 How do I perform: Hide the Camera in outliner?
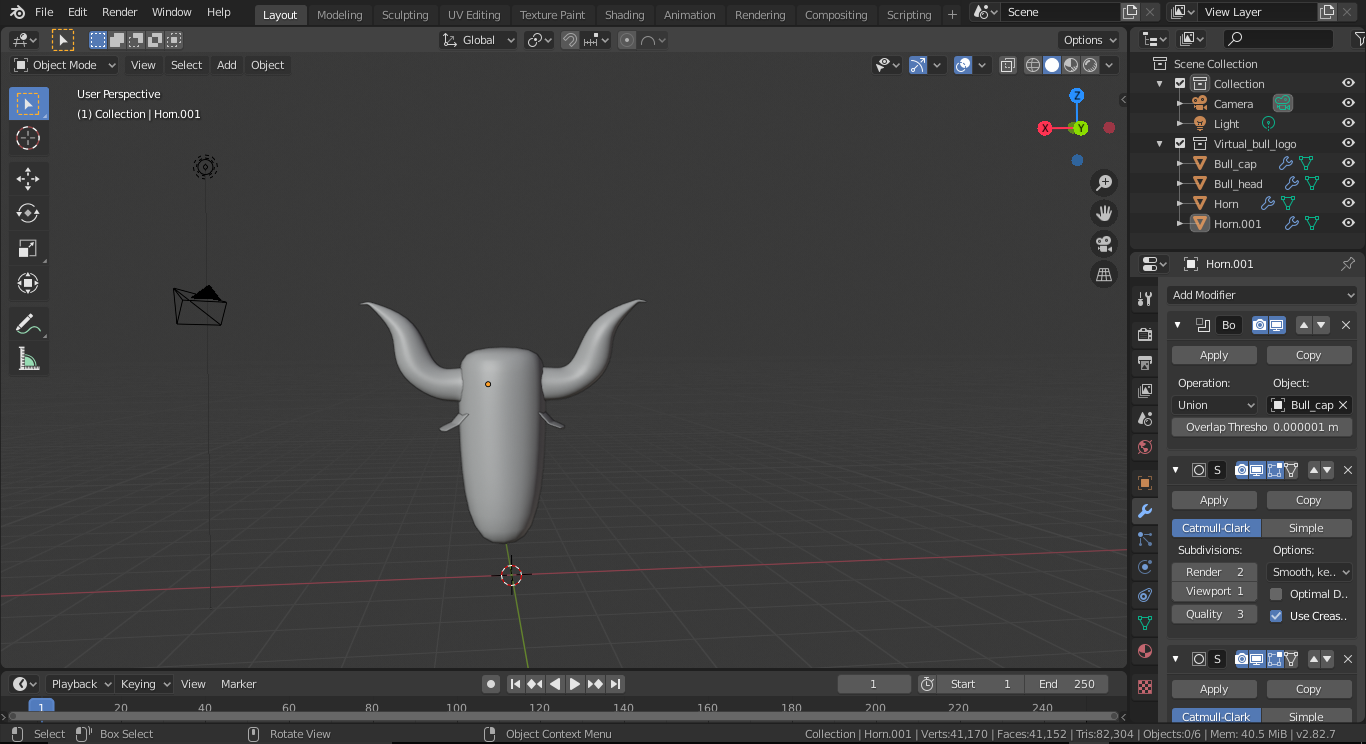tap(1348, 104)
